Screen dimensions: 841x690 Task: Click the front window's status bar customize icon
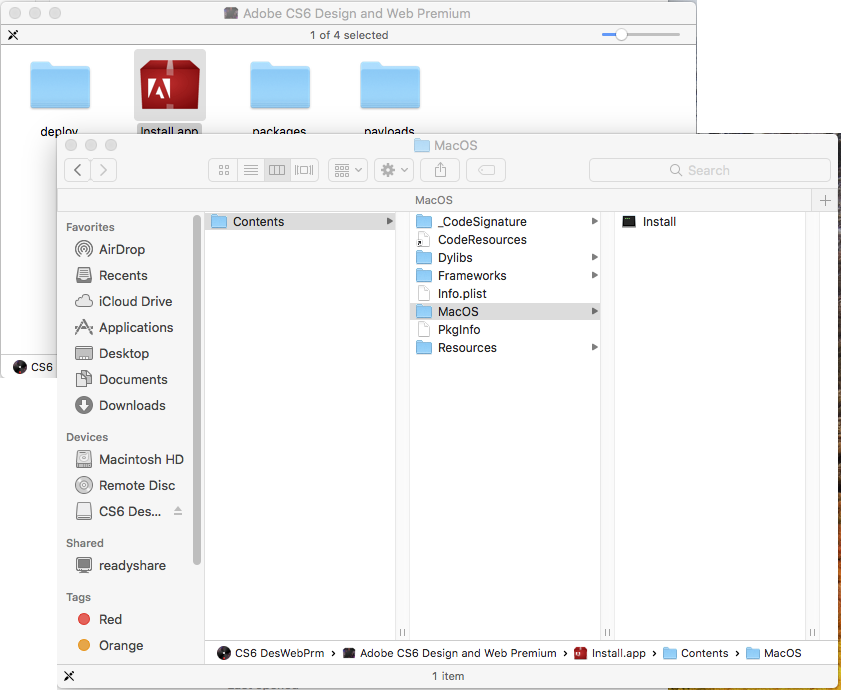69,676
